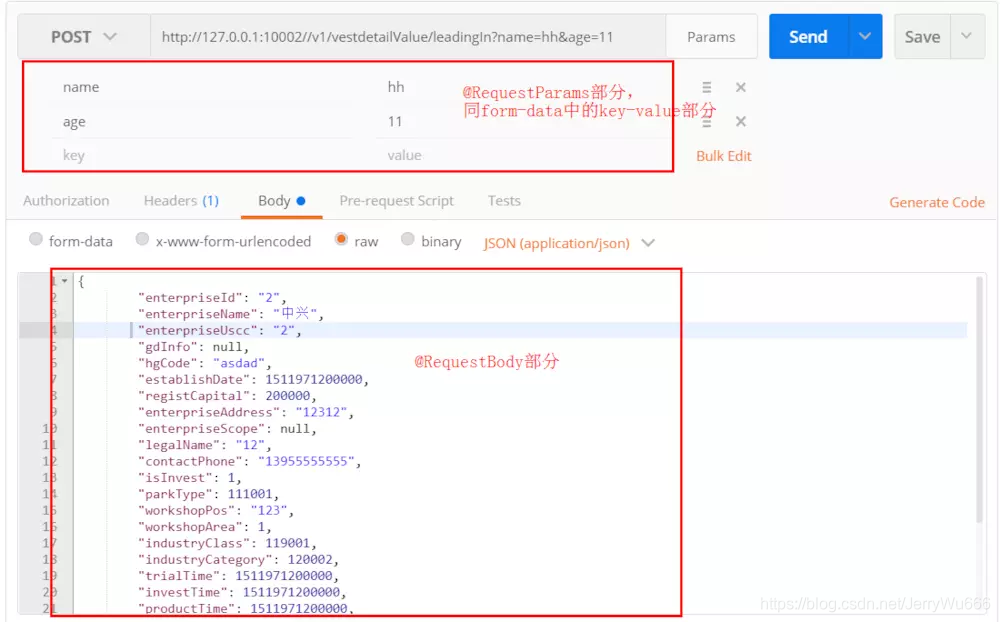
Task: Click the "trialTime" line
Action: tap(239, 577)
